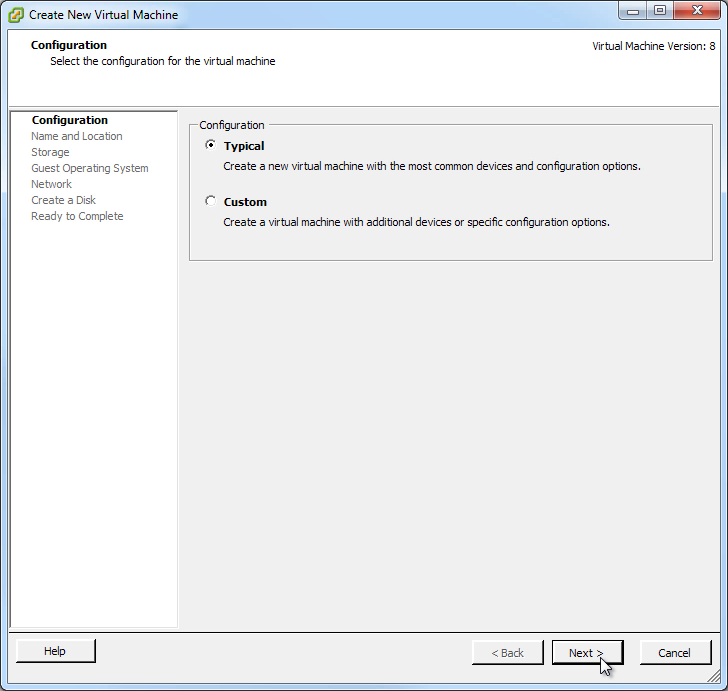Open Guest Operating System step
Image resolution: width=728 pixels, height=691 pixels.
(90, 168)
